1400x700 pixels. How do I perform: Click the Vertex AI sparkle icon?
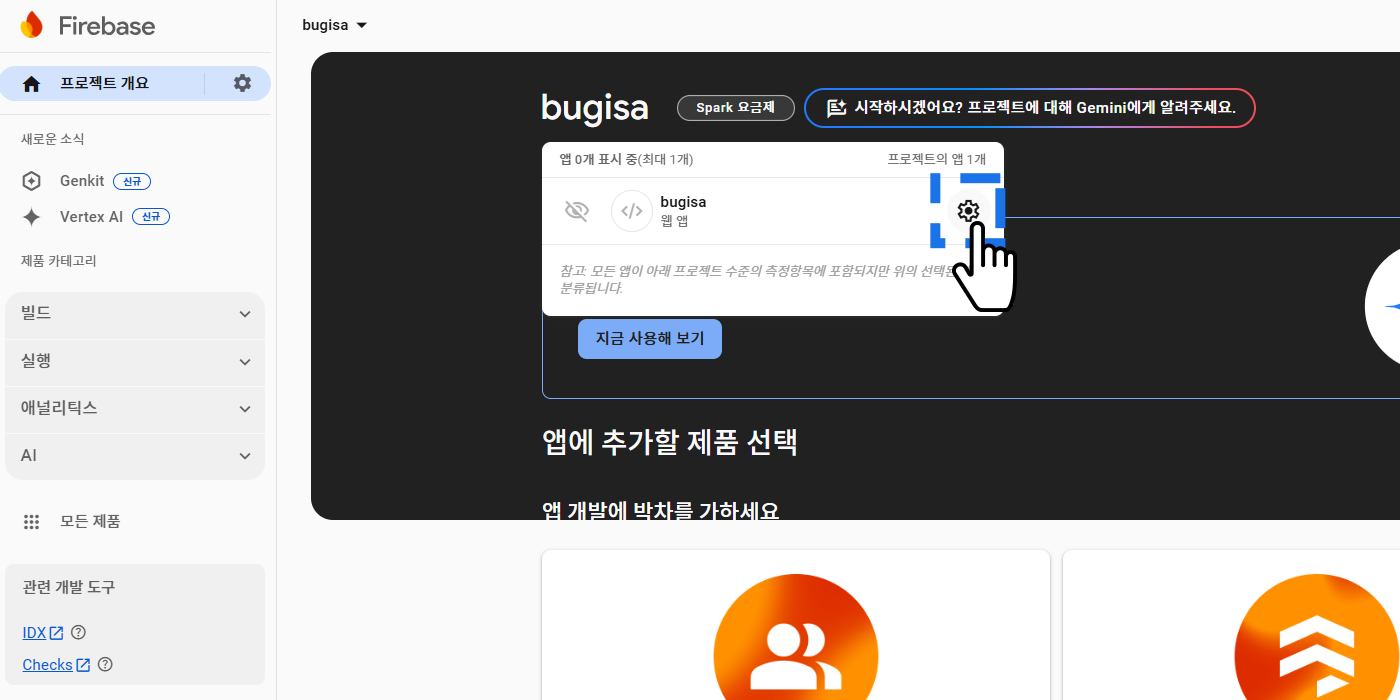[32, 217]
